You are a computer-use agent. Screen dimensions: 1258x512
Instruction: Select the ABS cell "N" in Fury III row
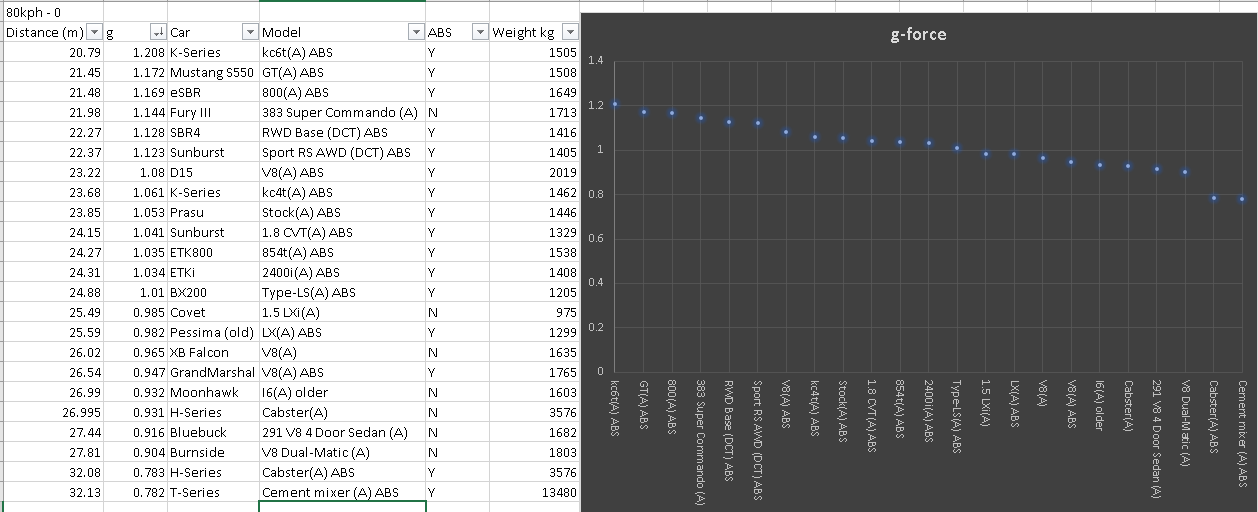click(x=457, y=112)
